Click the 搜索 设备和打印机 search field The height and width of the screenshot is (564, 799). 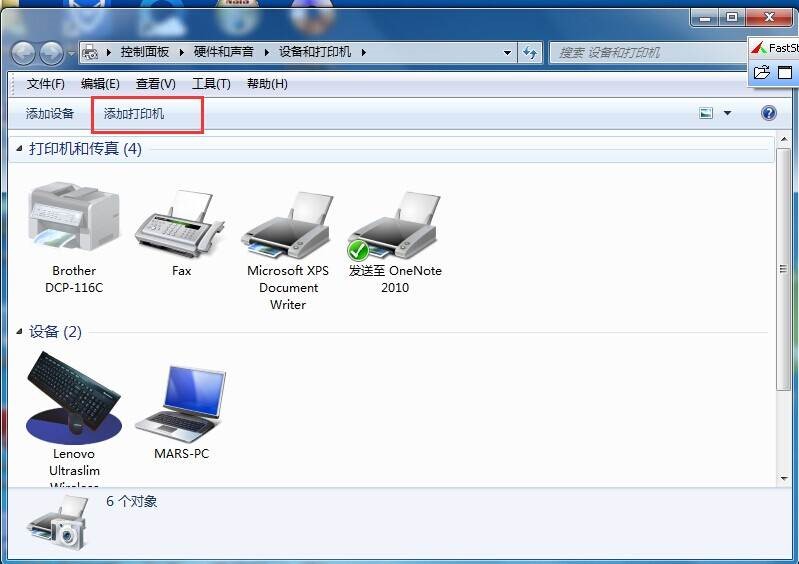click(648, 52)
